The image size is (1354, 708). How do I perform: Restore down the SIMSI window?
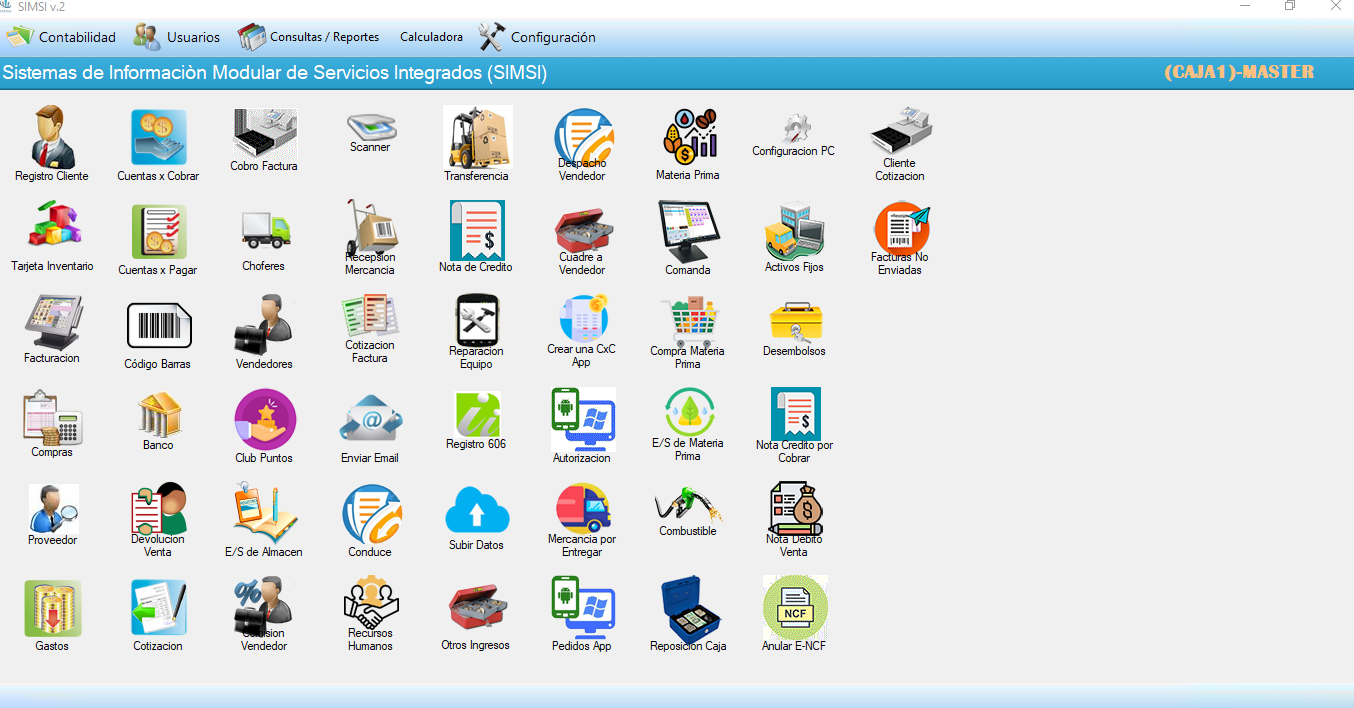(1290, 6)
